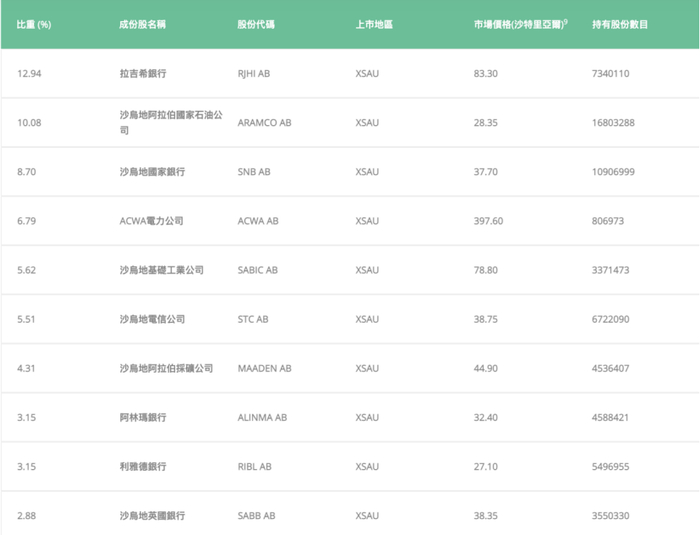700x535 pixels.
Task: Select the 5.62 weight cell
Action: [26, 270]
